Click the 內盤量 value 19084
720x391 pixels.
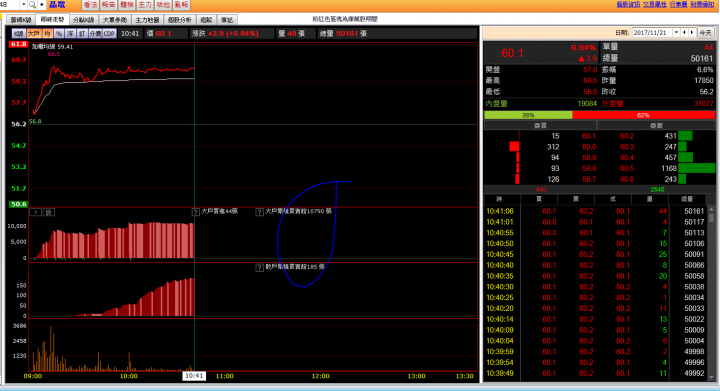[587, 104]
